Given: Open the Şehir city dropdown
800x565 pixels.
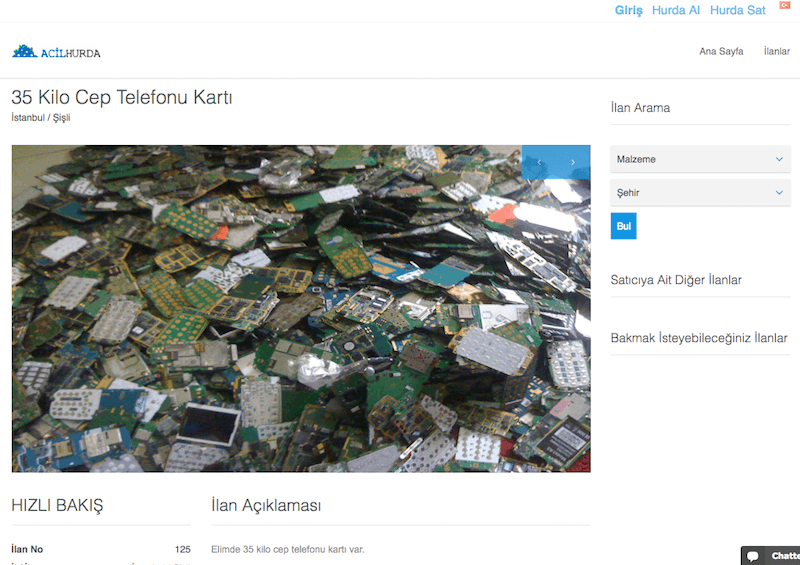Looking at the screenshot, I should pyautogui.click(x=700, y=193).
